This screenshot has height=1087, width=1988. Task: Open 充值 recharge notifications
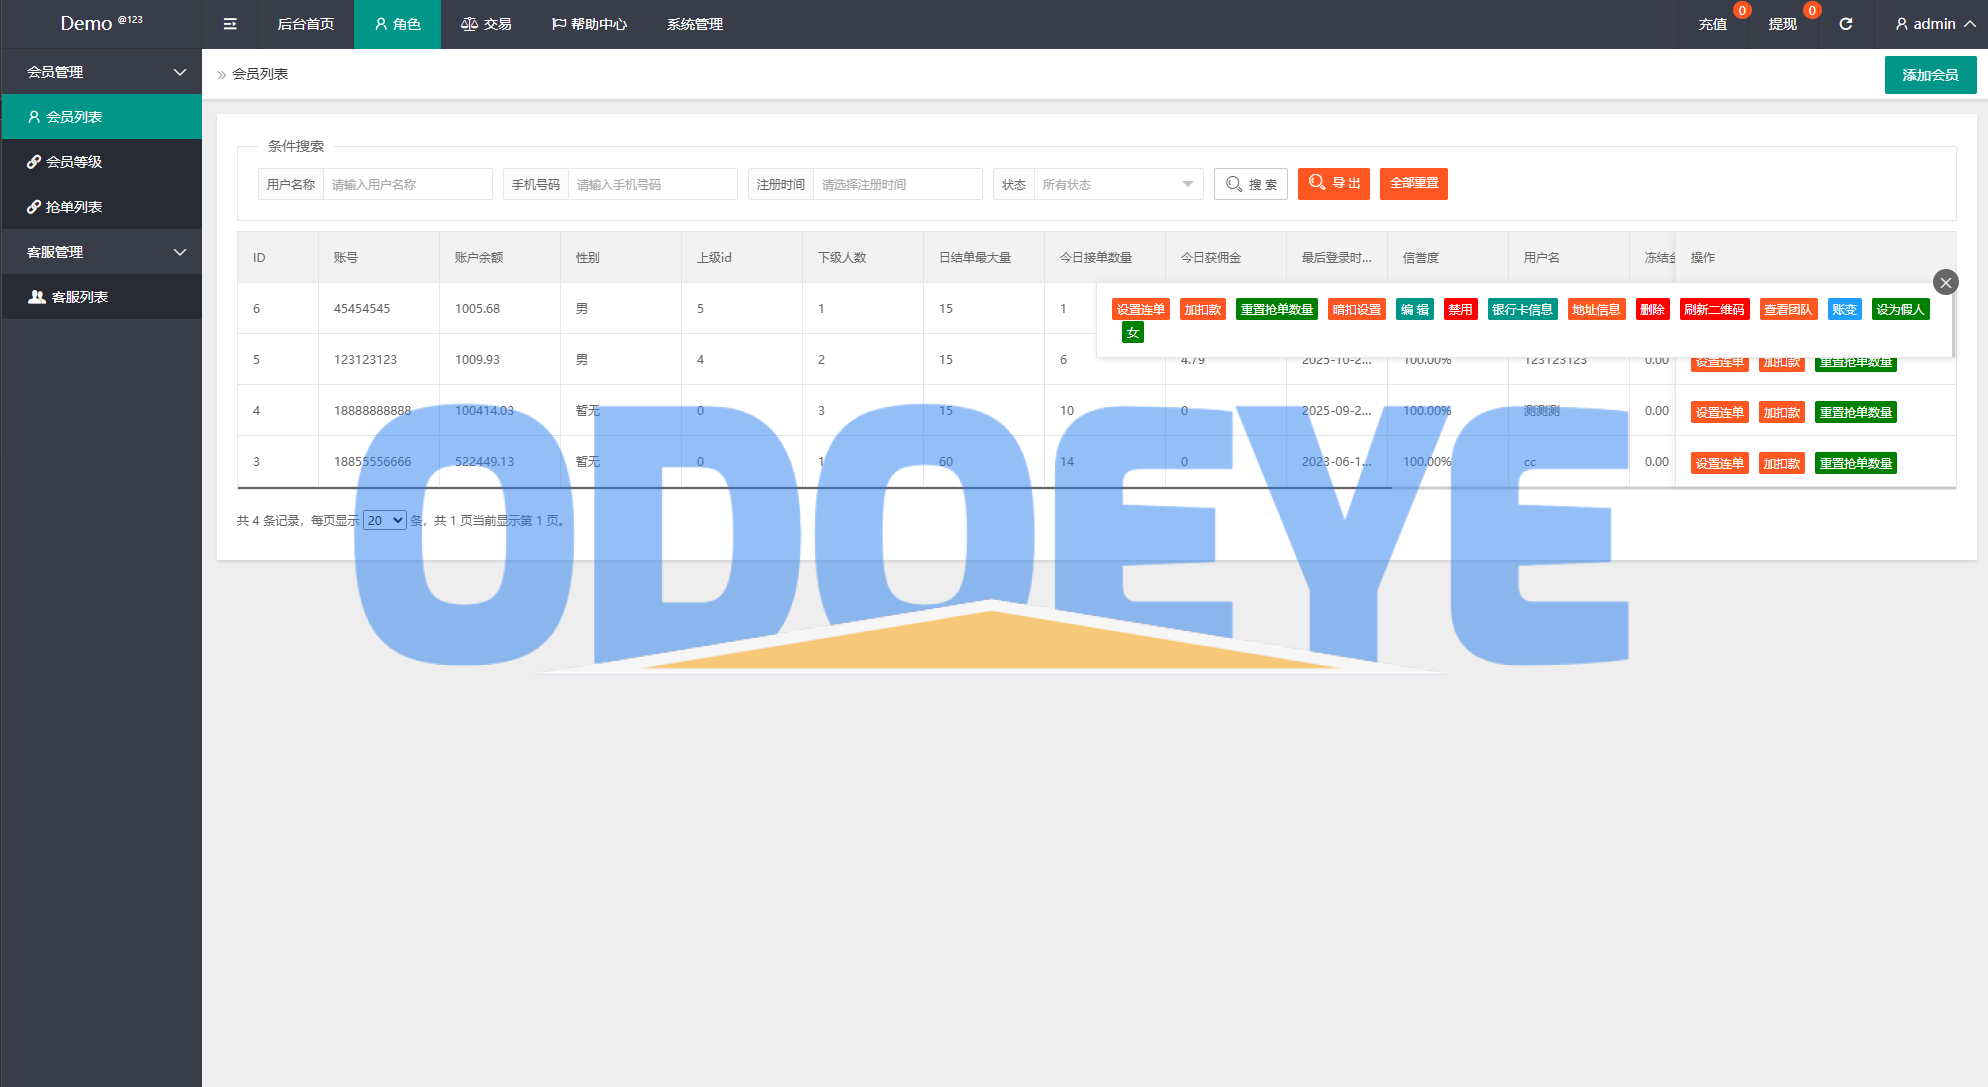1712,24
